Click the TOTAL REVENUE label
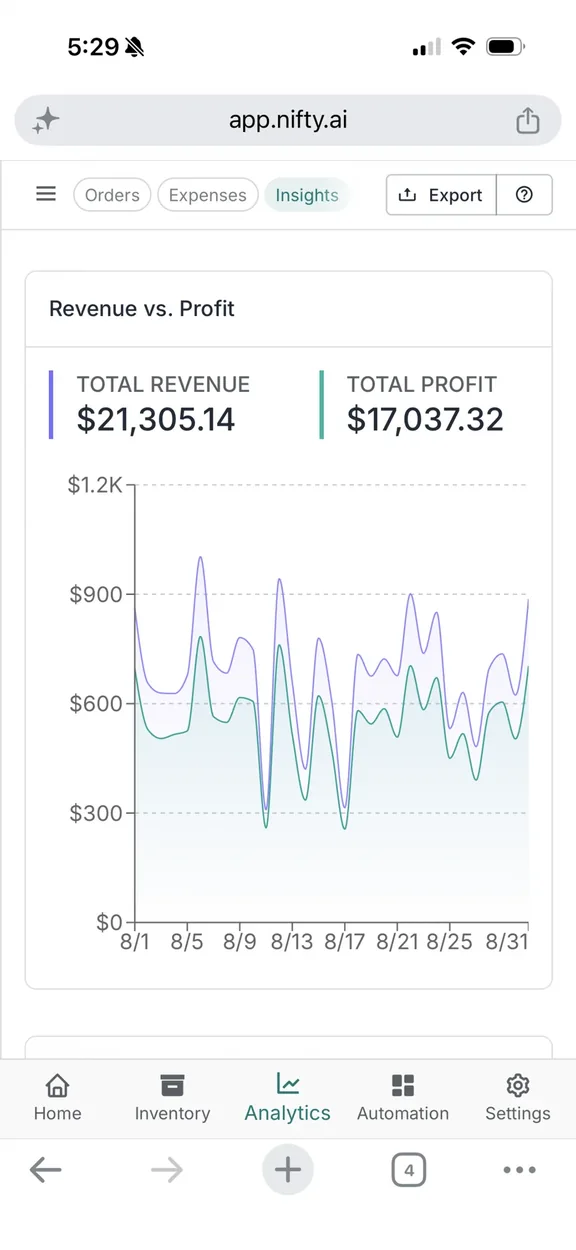Viewport: 576px width, 1250px height. (x=163, y=384)
